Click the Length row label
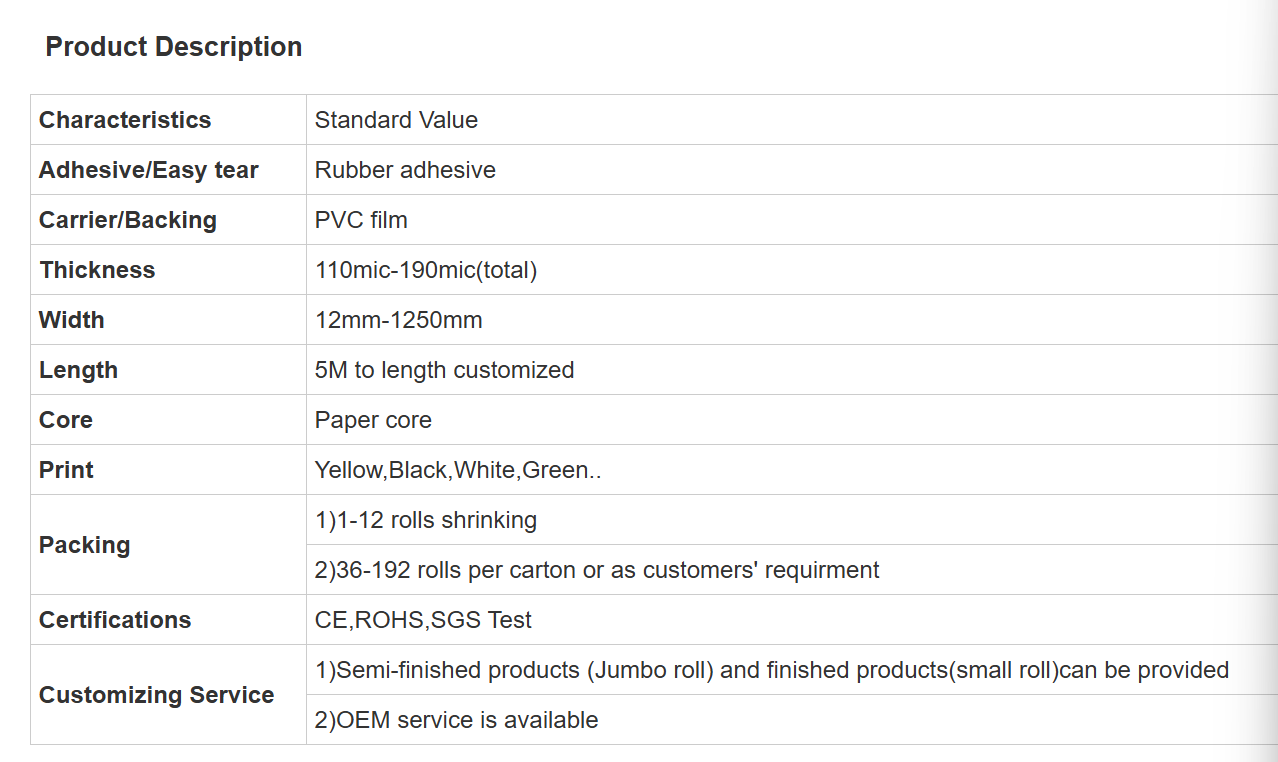Image resolution: width=1278 pixels, height=762 pixels. (78, 370)
